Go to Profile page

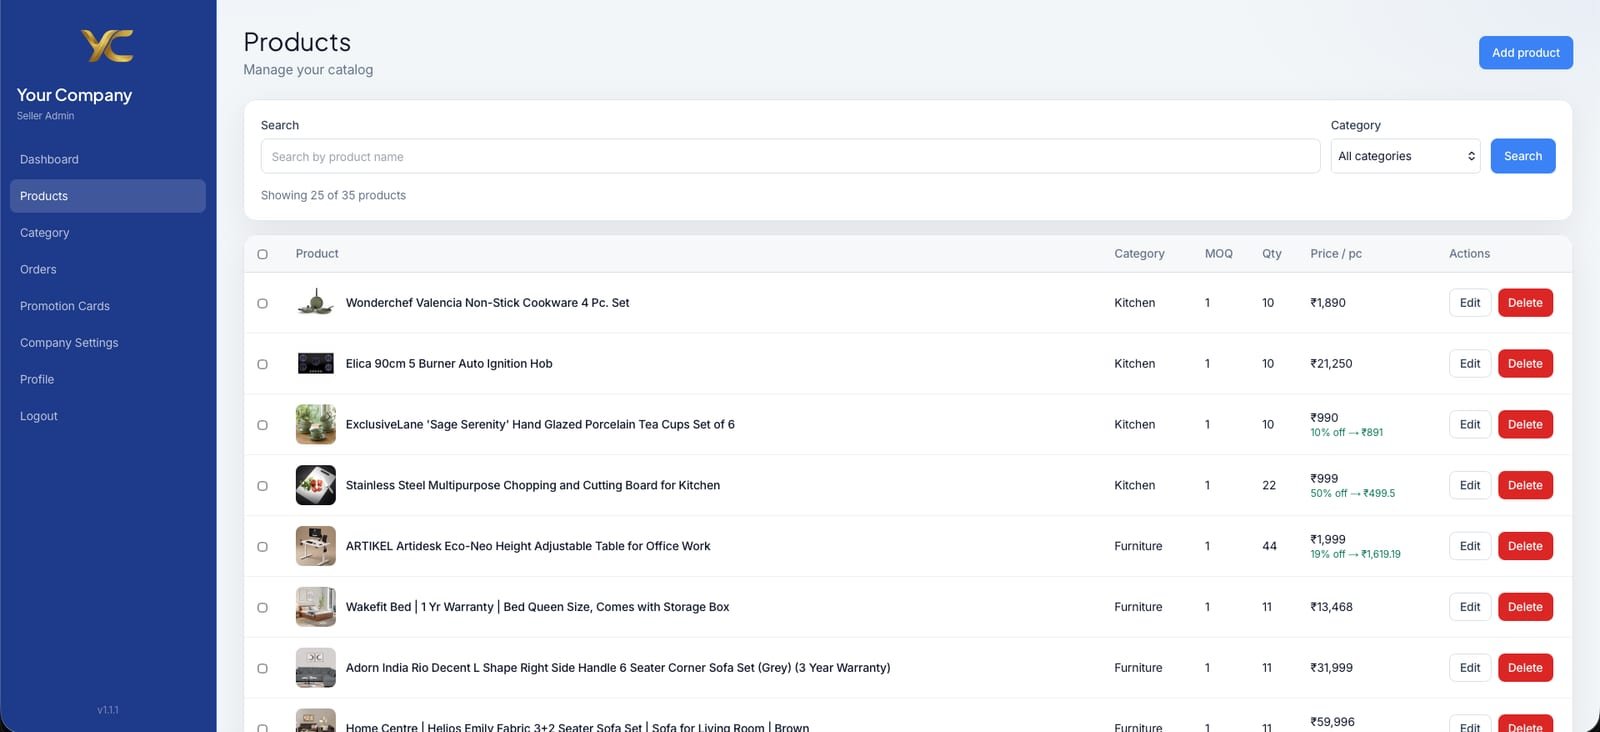(108, 380)
